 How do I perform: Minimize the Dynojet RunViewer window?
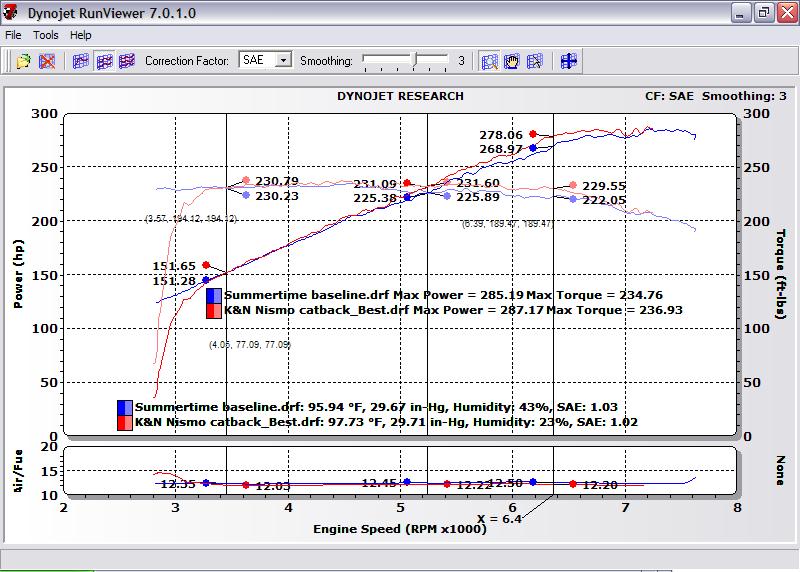tap(740, 13)
